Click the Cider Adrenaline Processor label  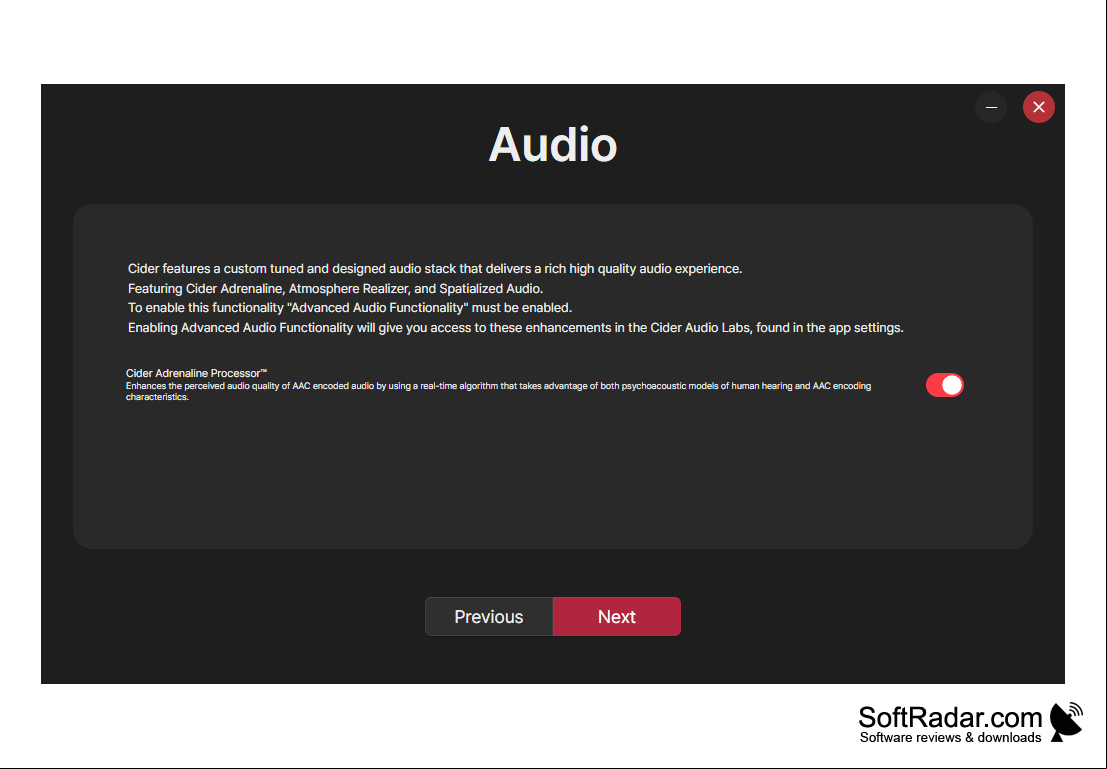(196, 373)
